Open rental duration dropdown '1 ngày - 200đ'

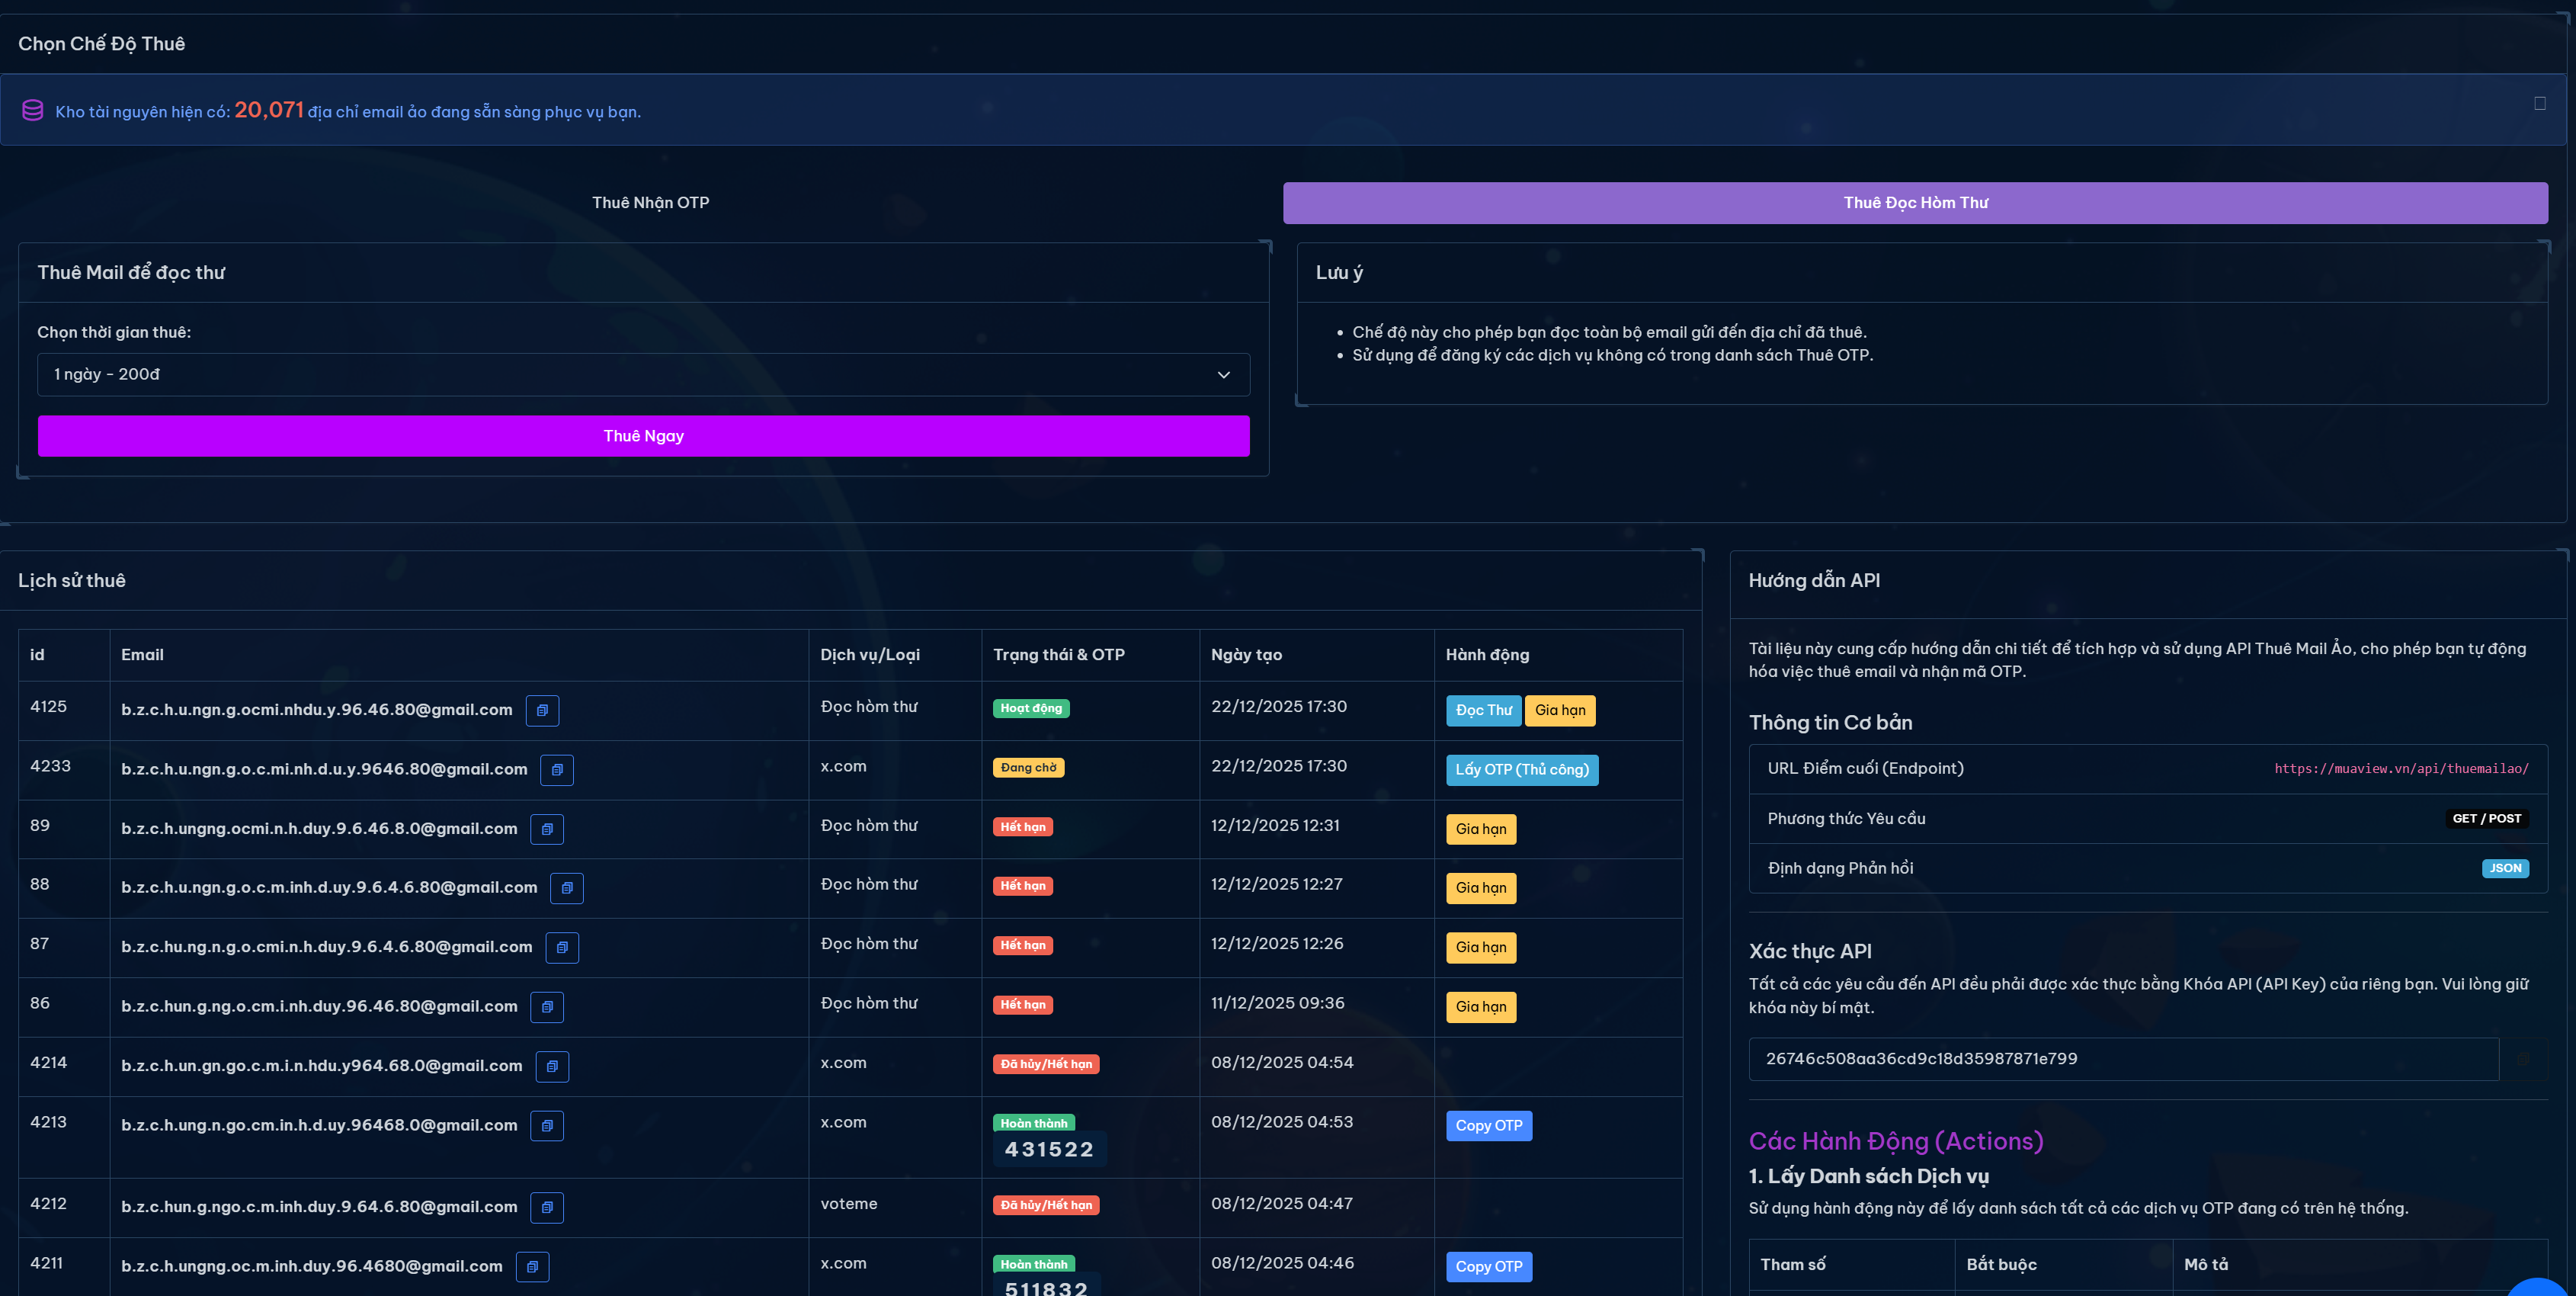pyautogui.click(x=643, y=374)
